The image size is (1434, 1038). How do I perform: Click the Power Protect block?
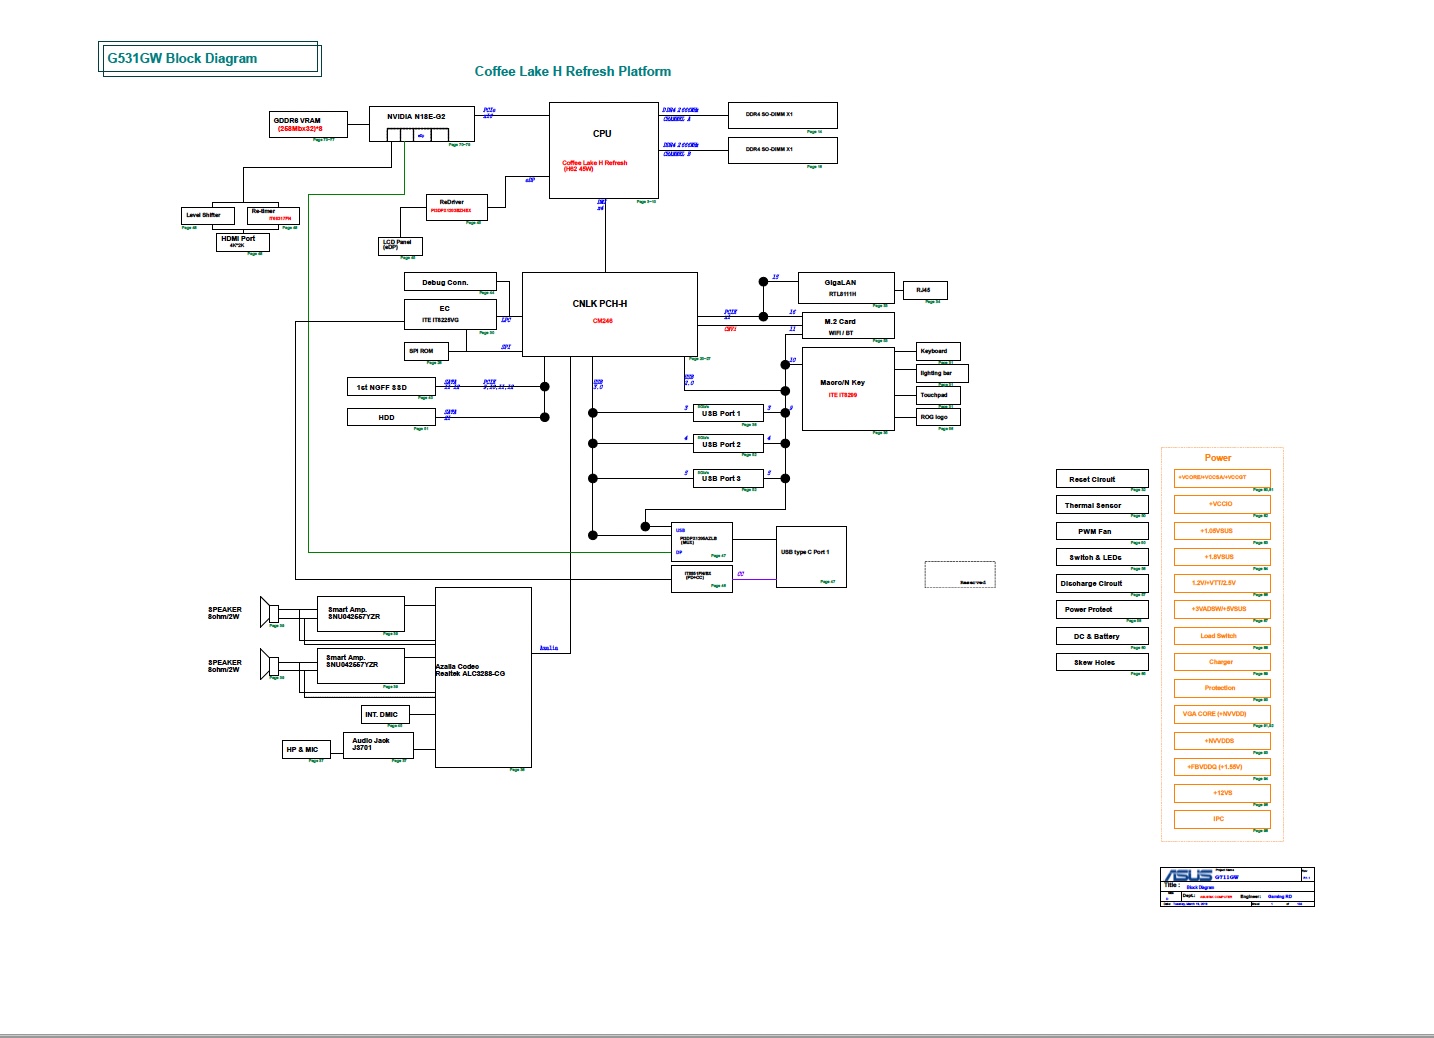(x=1102, y=609)
